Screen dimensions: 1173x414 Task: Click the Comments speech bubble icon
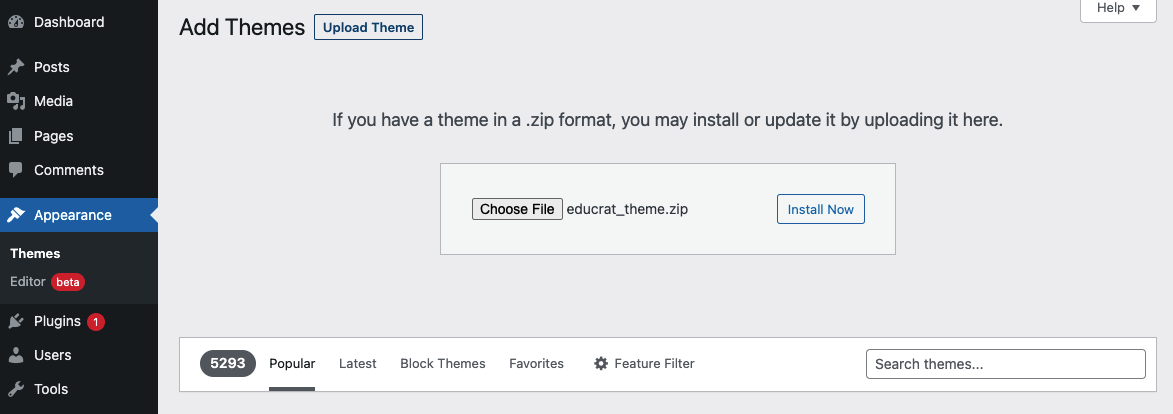pos(16,170)
